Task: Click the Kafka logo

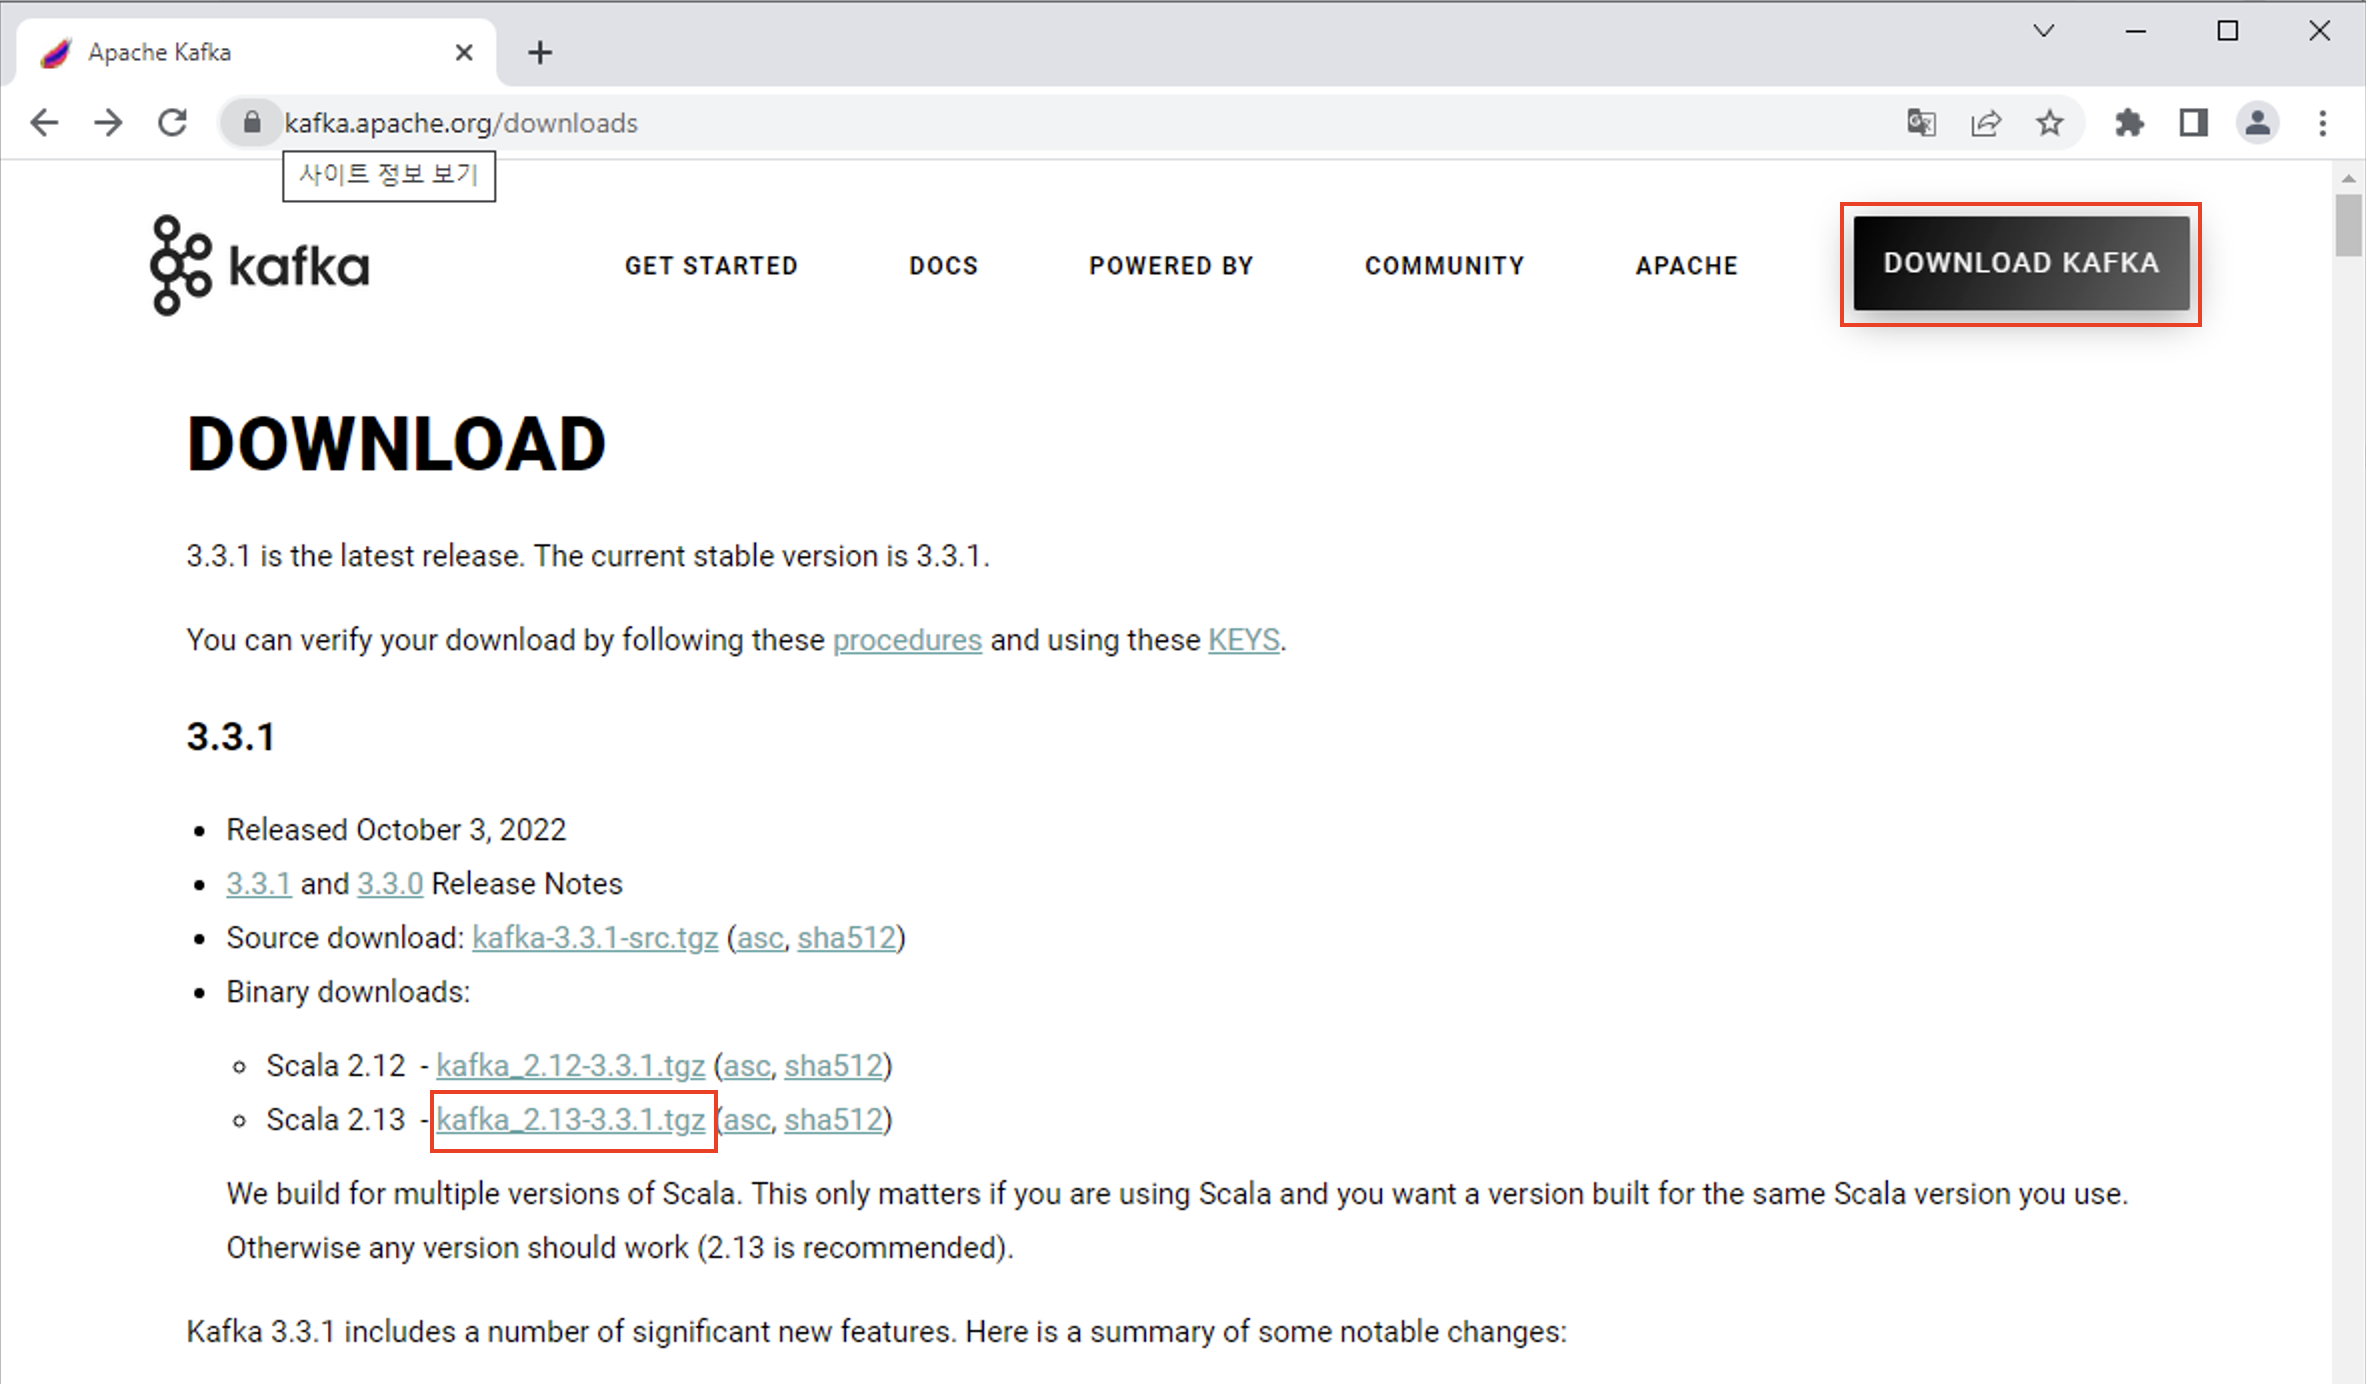Action: tap(259, 265)
